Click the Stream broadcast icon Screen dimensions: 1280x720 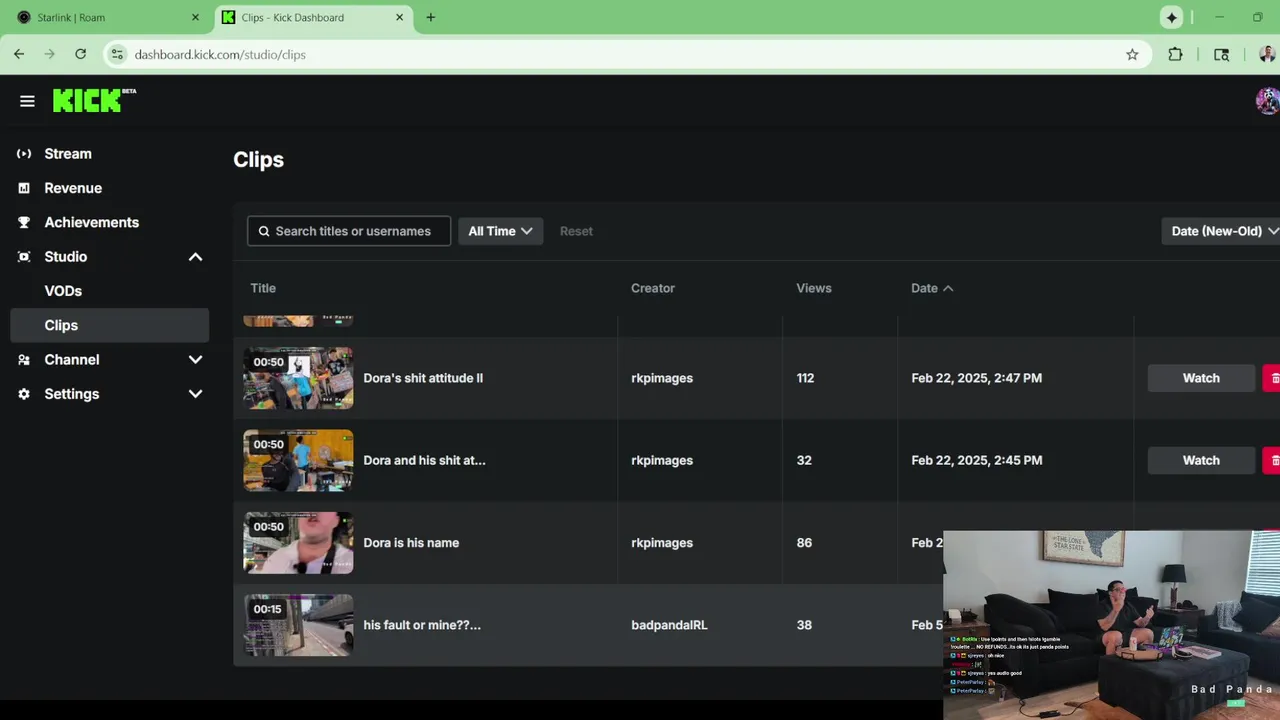pos(24,154)
